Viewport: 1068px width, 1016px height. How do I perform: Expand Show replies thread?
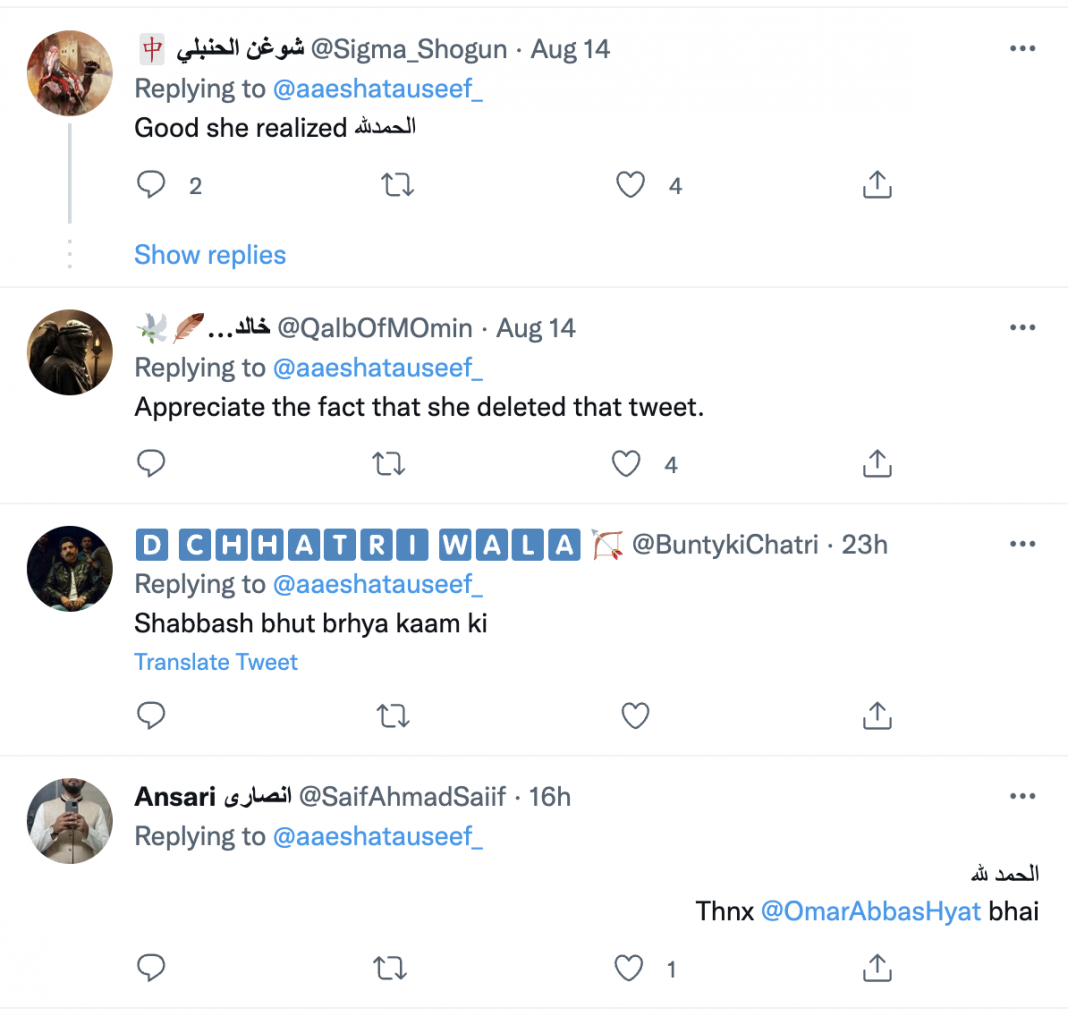[210, 255]
